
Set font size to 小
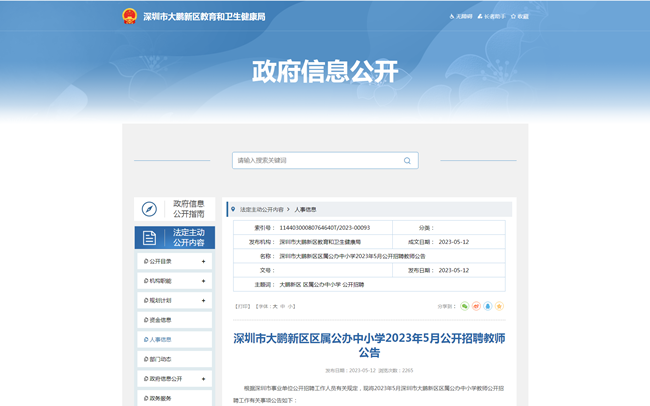tap(290, 306)
